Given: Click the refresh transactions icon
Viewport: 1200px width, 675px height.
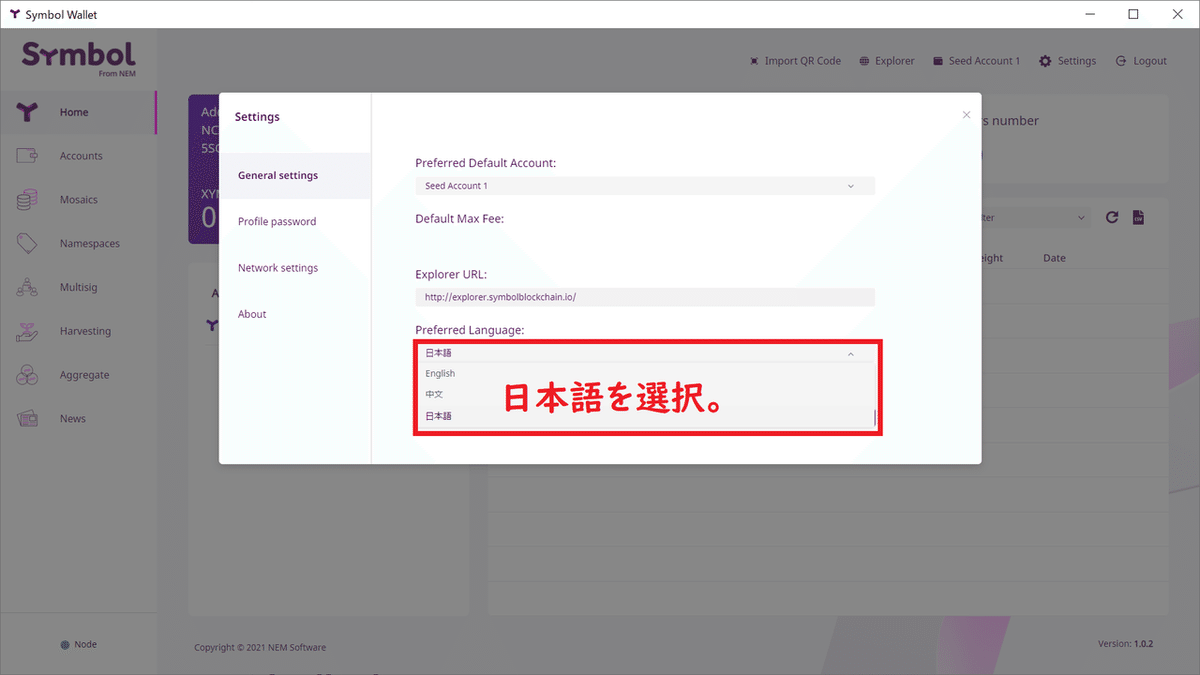Looking at the screenshot, I should click(x=1112, y=217).
